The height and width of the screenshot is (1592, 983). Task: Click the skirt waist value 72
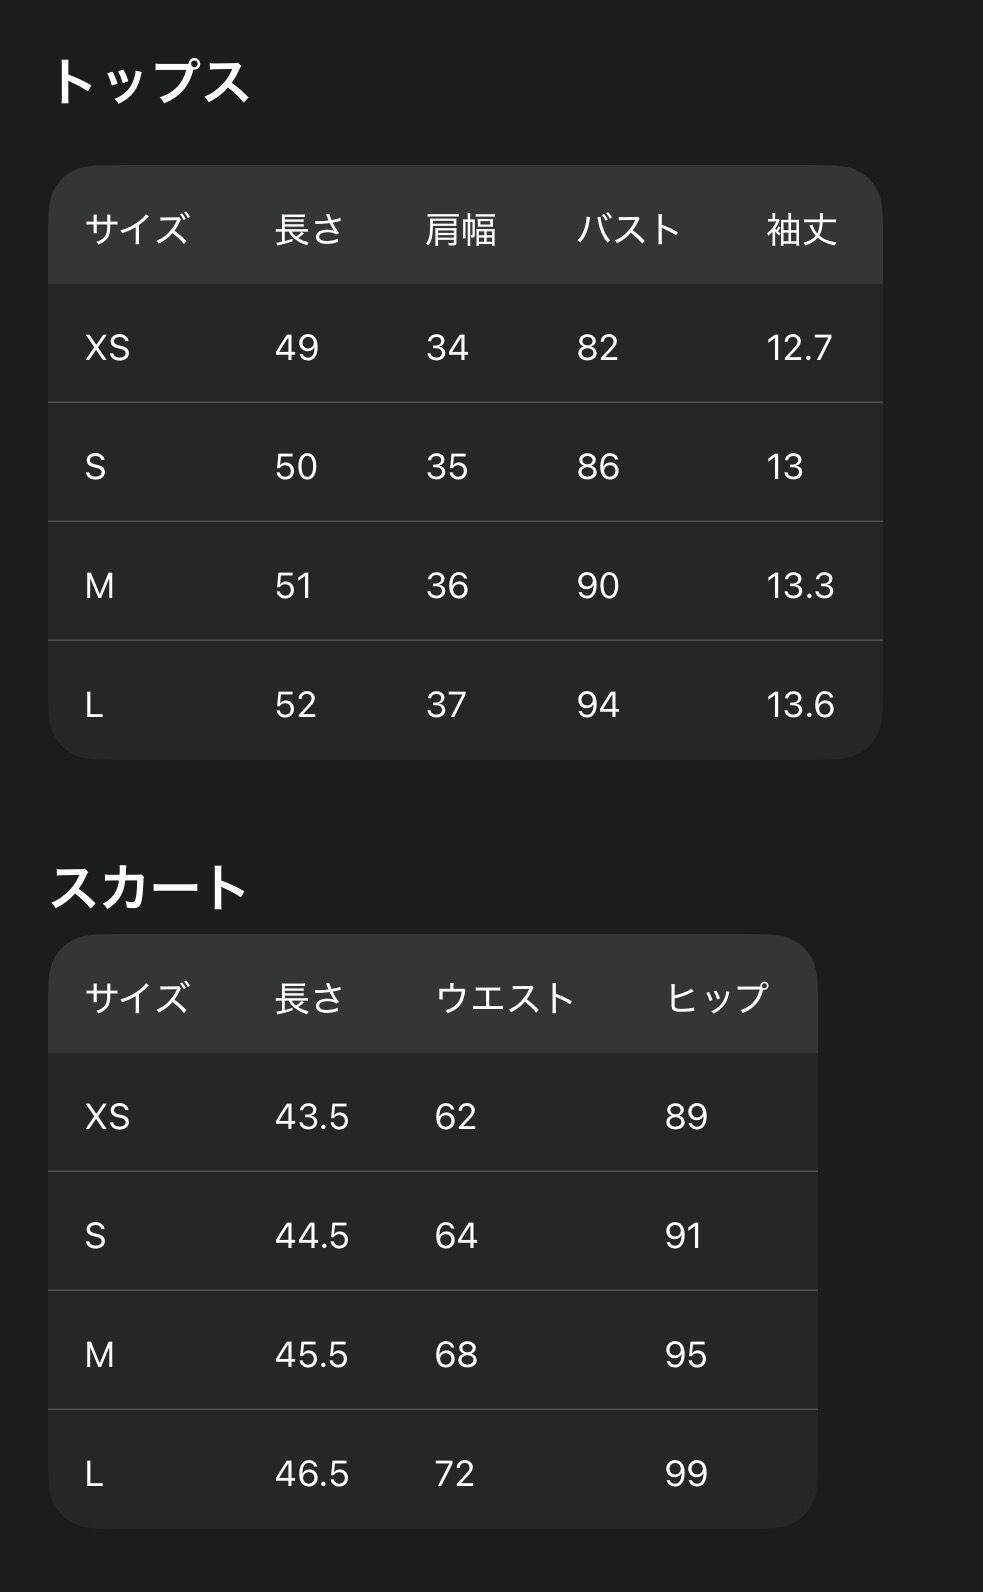pyautogui.click(x=454, y=1474)
